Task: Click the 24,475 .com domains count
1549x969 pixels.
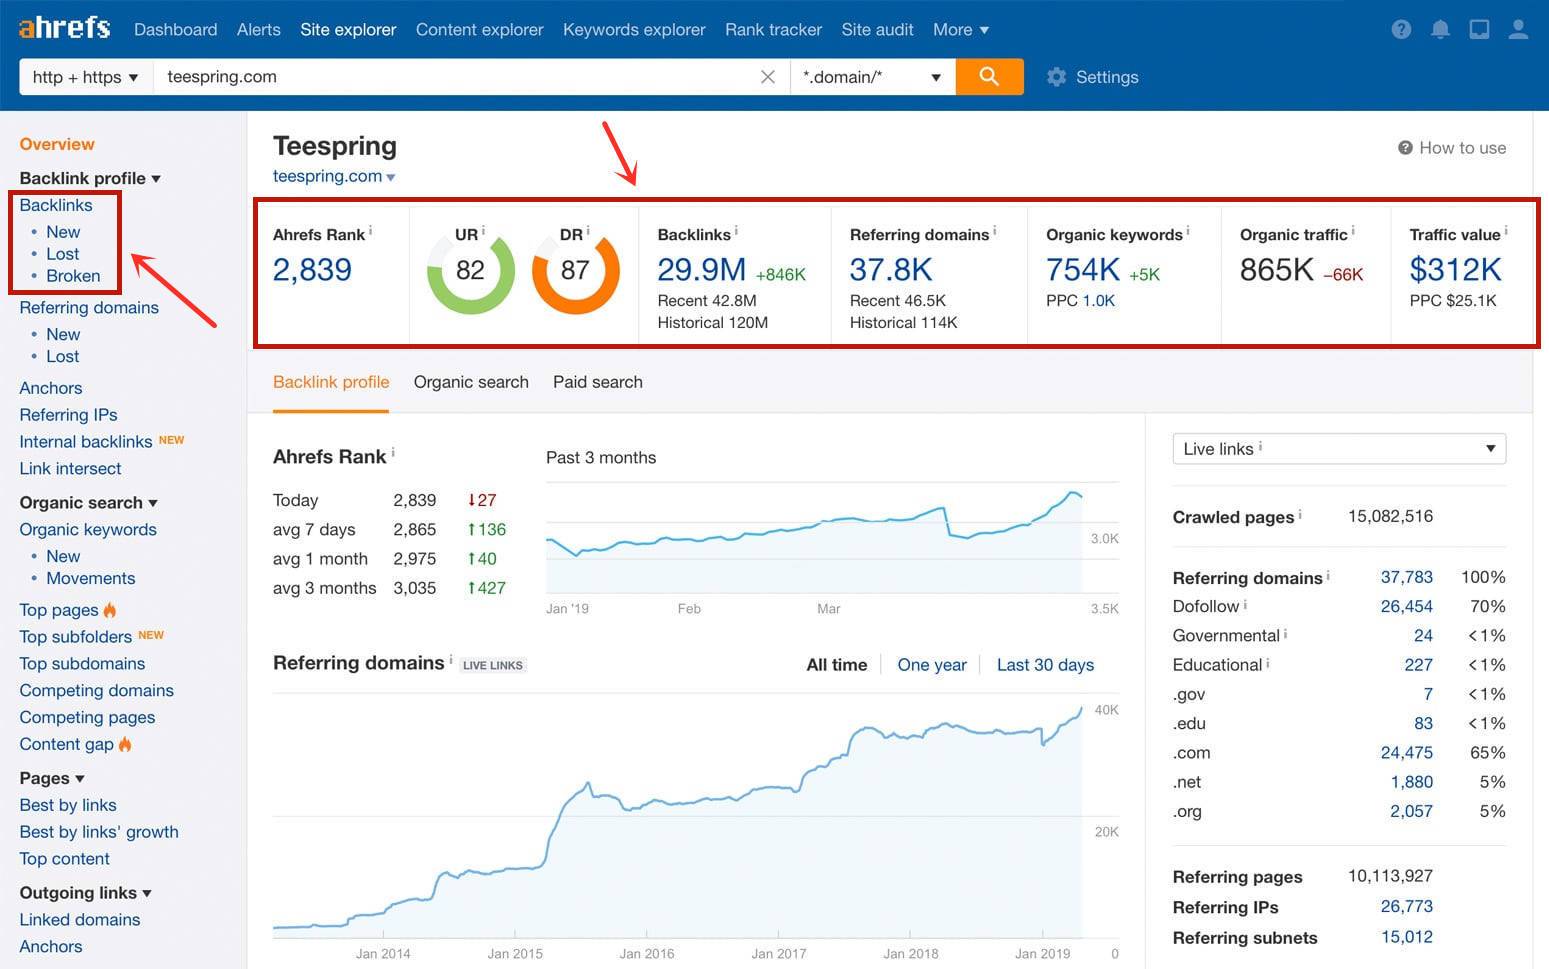Action: tap(1406, 753)
